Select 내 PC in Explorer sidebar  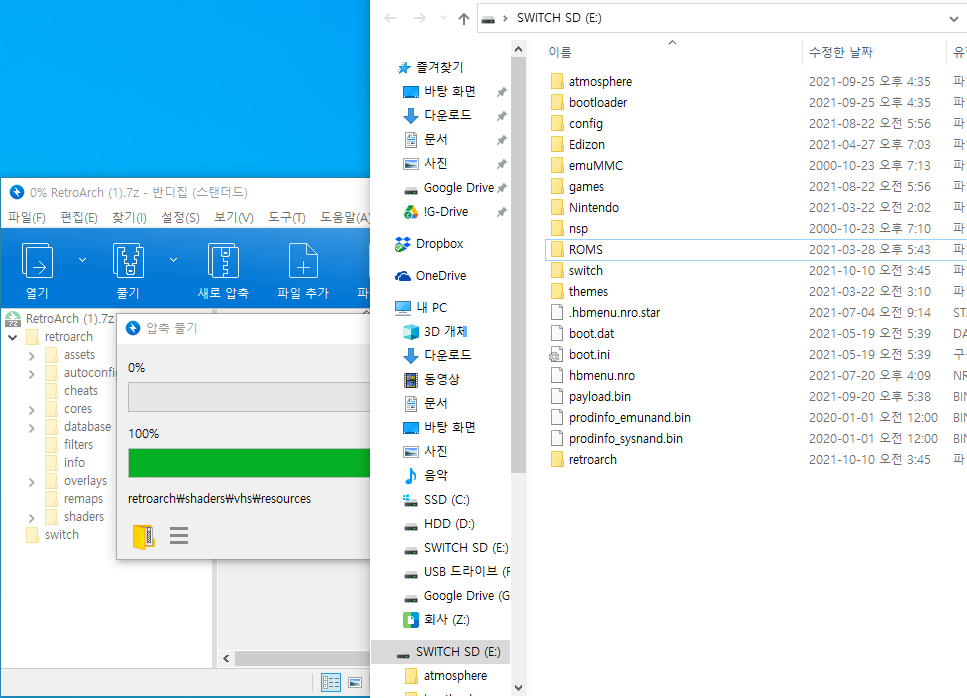tap(421, 308)
